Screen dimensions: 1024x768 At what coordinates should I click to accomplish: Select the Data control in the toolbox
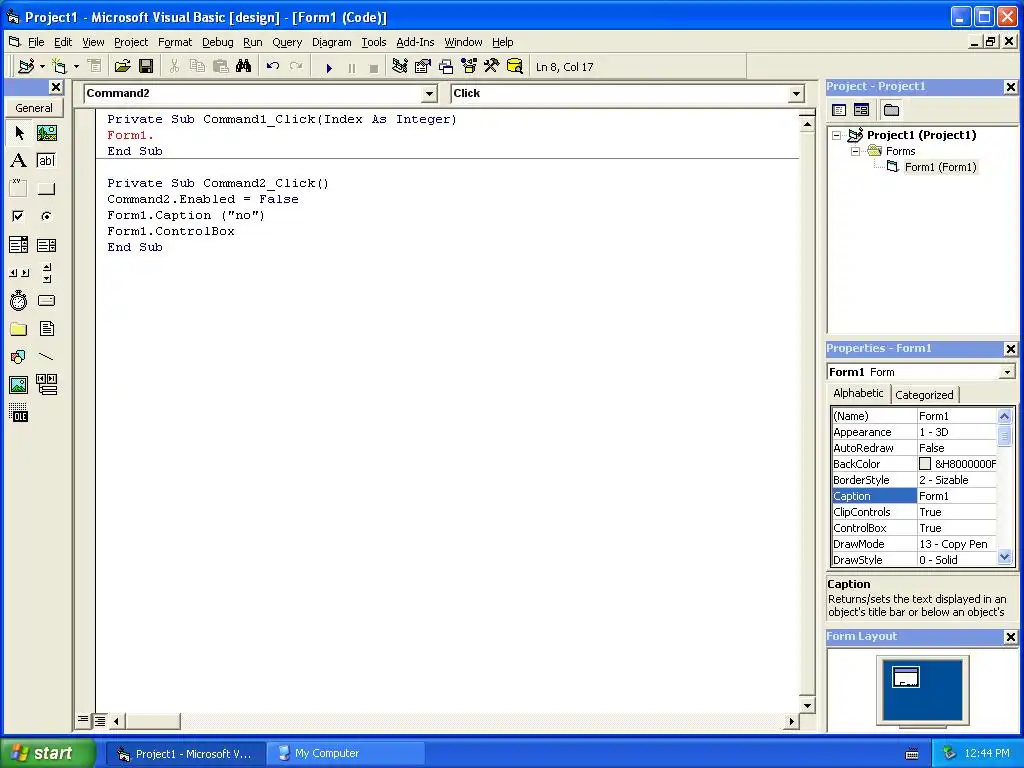pyautogui.click(x=46, y=385)
